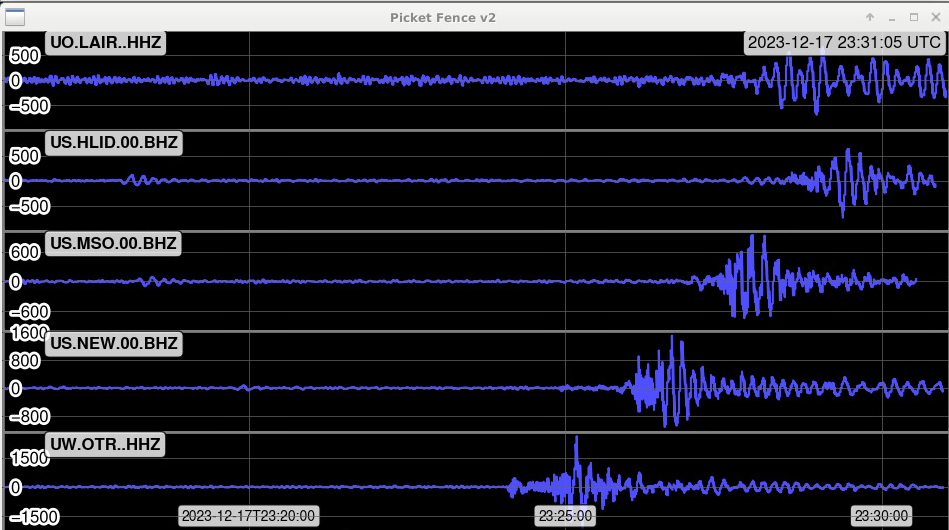Click the 2023-12-17T23:20:00 time axis marker

(248, 516)
